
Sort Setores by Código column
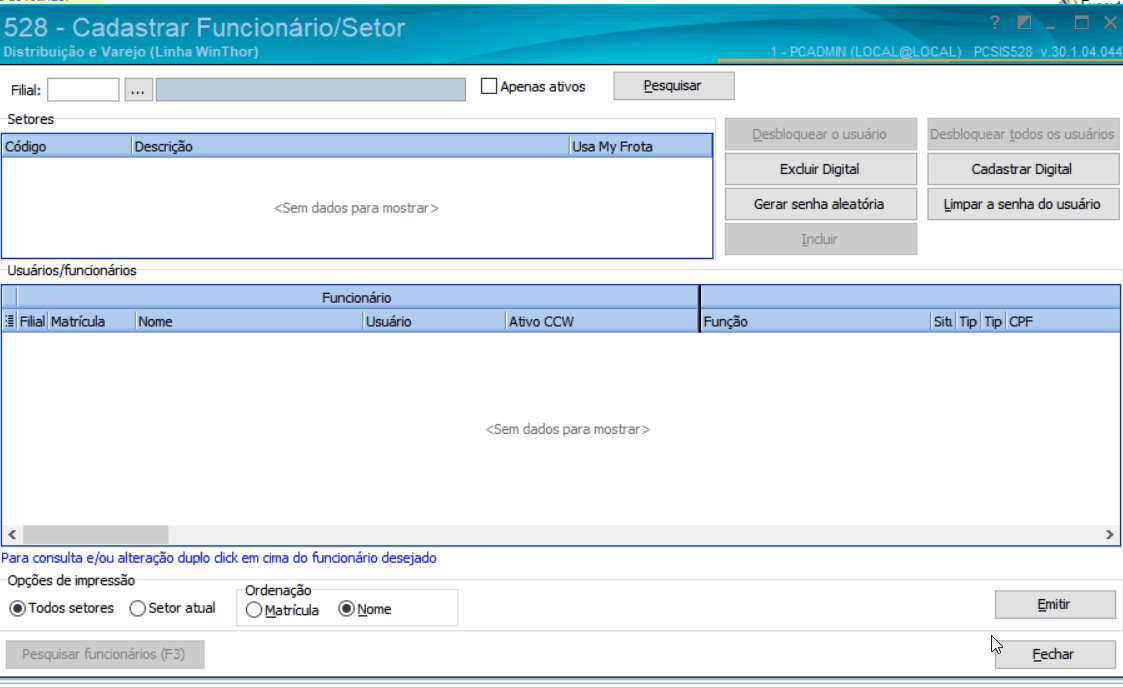(x=67, y=146)
